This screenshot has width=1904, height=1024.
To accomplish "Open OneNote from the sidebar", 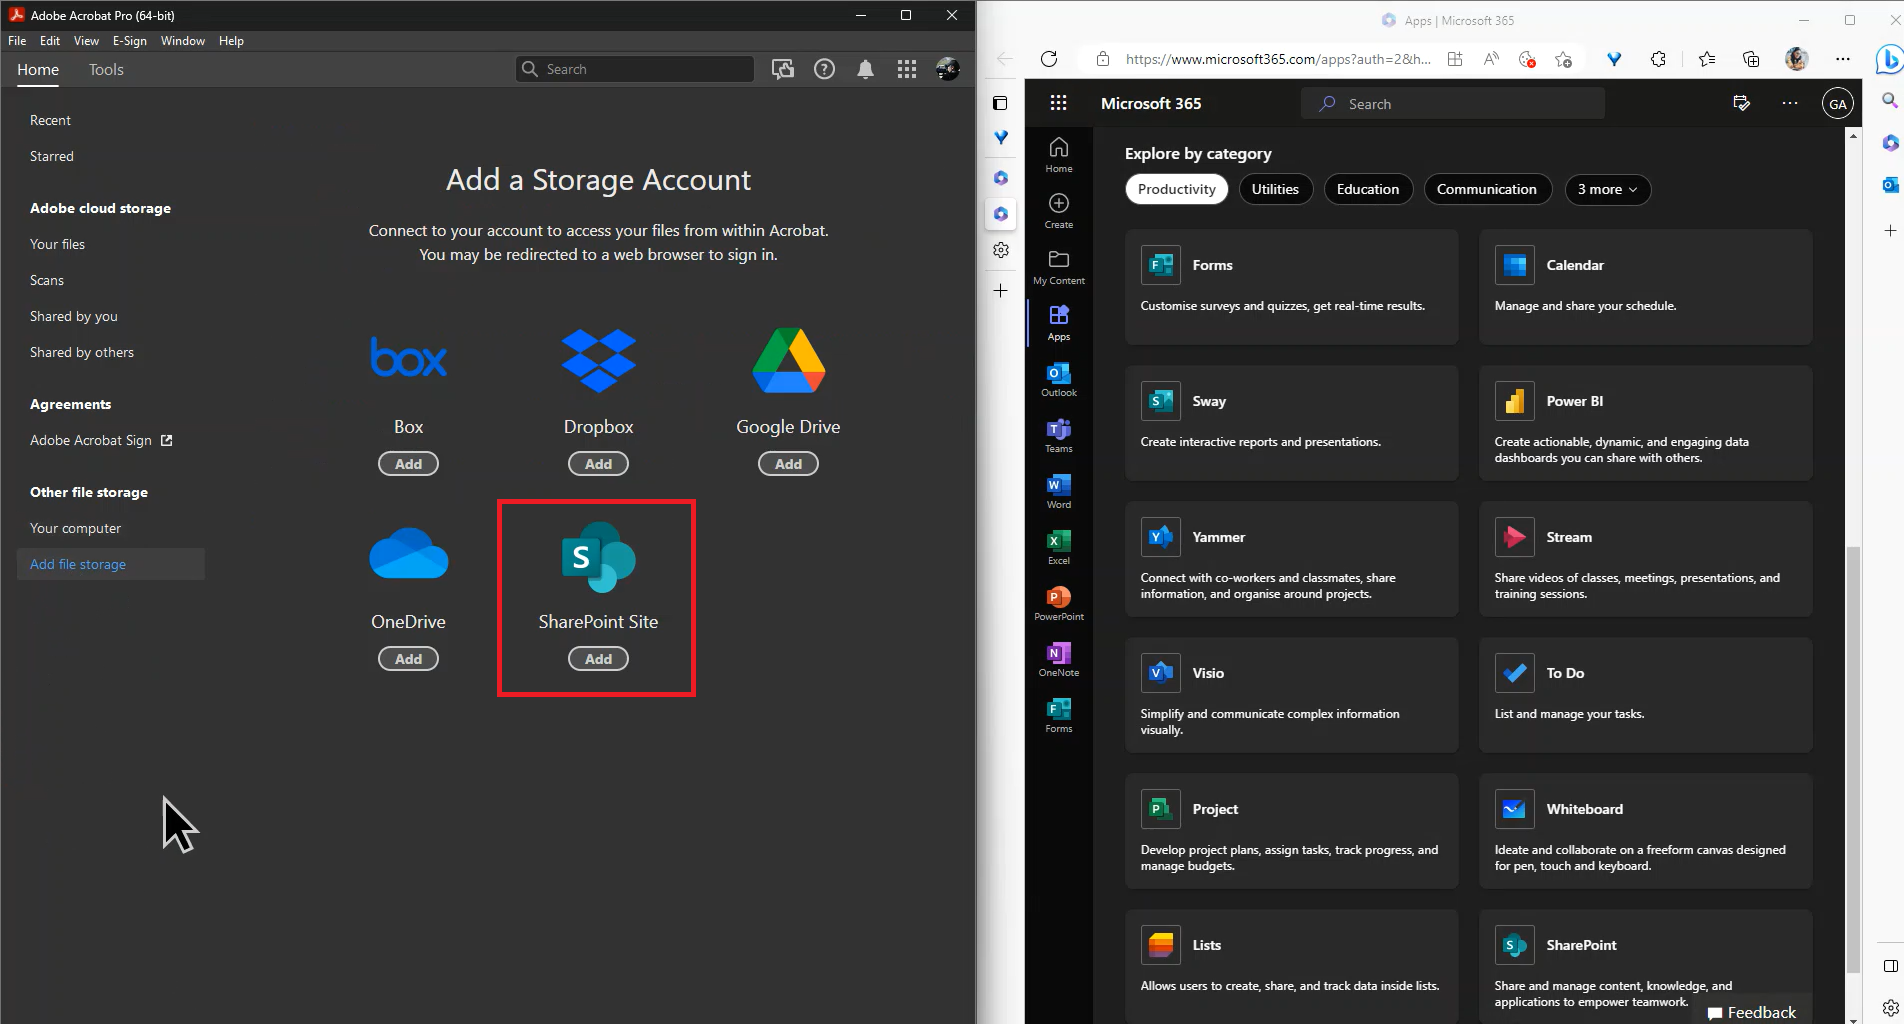I will pos(1058,659).
